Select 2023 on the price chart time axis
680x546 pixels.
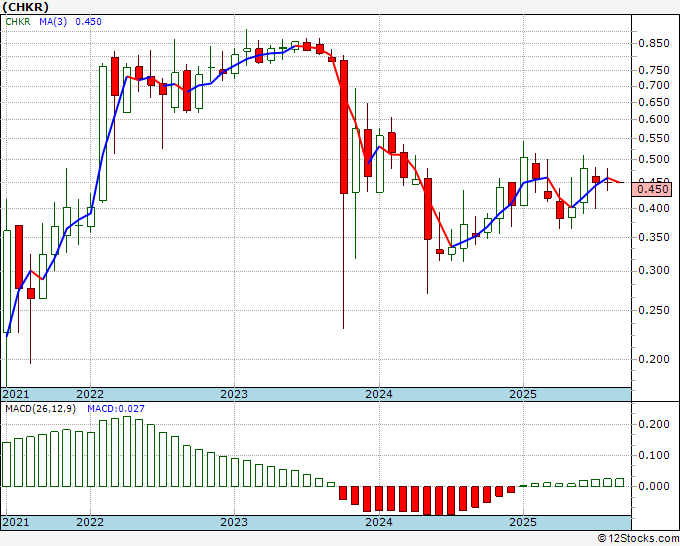click(234, 394)
